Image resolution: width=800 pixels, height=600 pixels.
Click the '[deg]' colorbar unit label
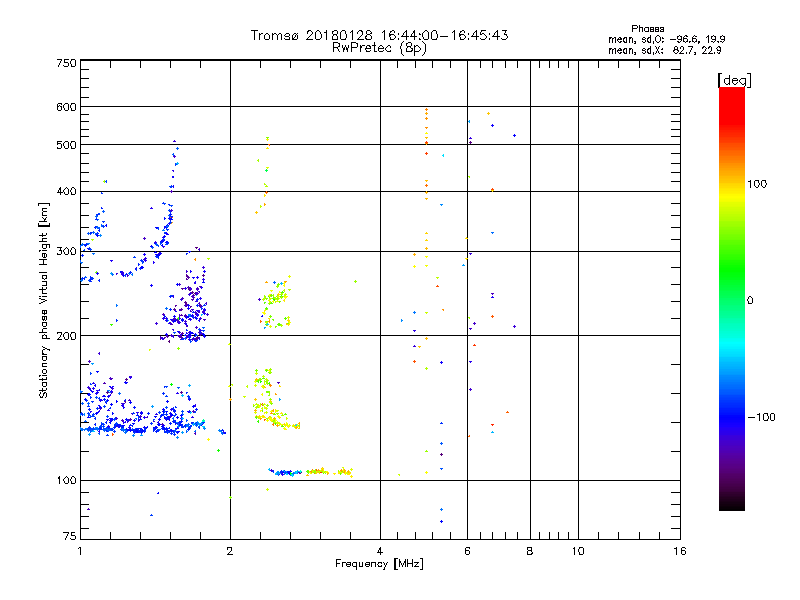coord(734,80)
